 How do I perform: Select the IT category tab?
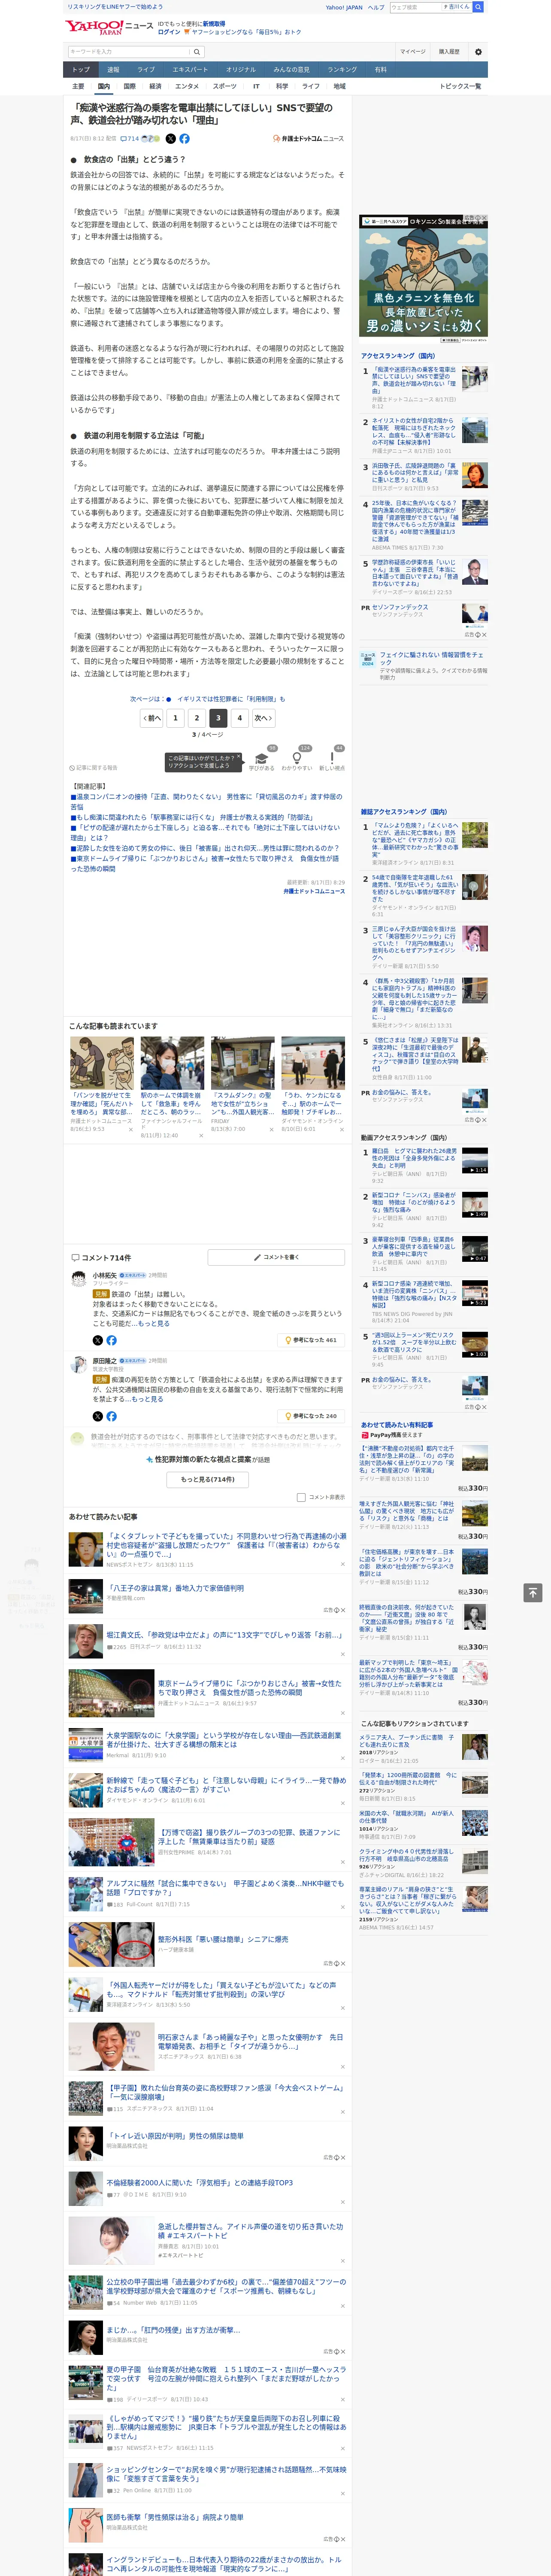256,86
